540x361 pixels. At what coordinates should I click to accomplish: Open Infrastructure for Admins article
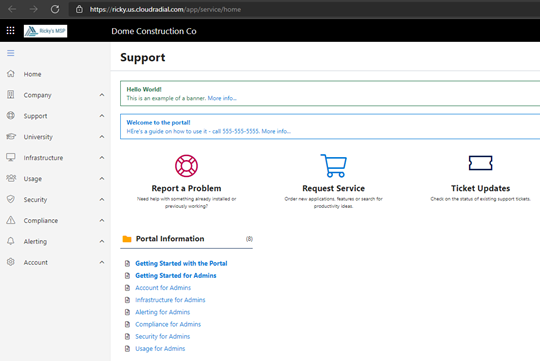pyautogui.click(x=170, y=300)
